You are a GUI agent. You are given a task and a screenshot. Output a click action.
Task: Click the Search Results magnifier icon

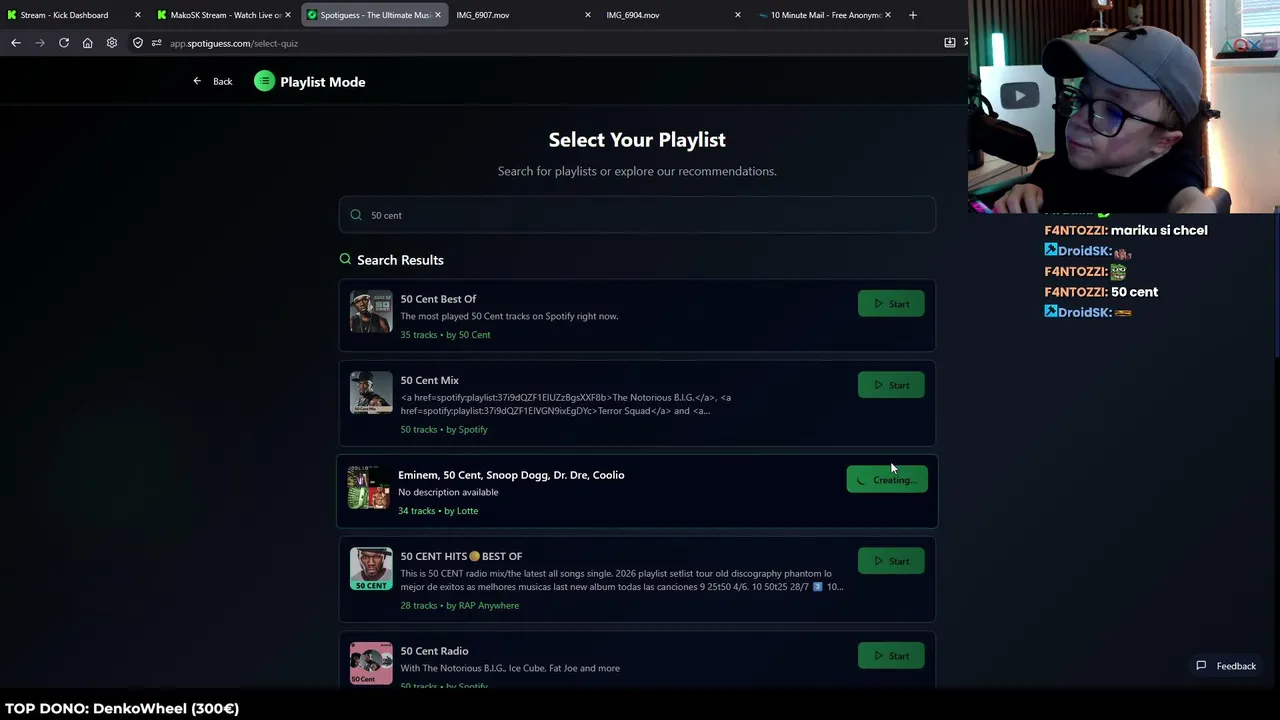(345, 259)
